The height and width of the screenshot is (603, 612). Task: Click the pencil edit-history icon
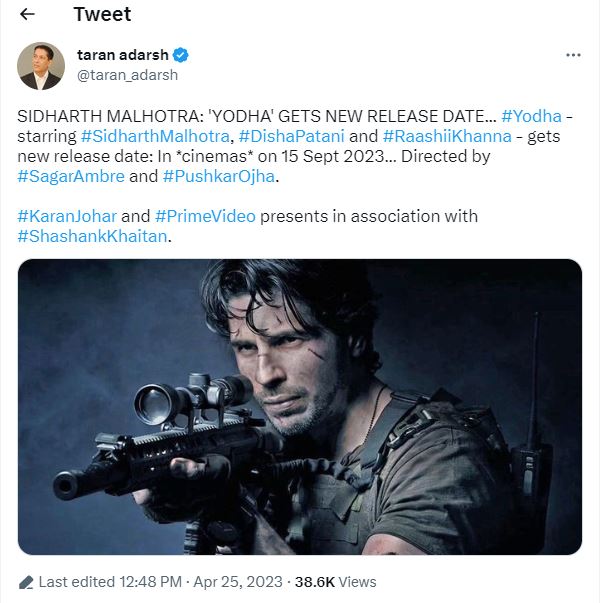[x=26, y=582]
